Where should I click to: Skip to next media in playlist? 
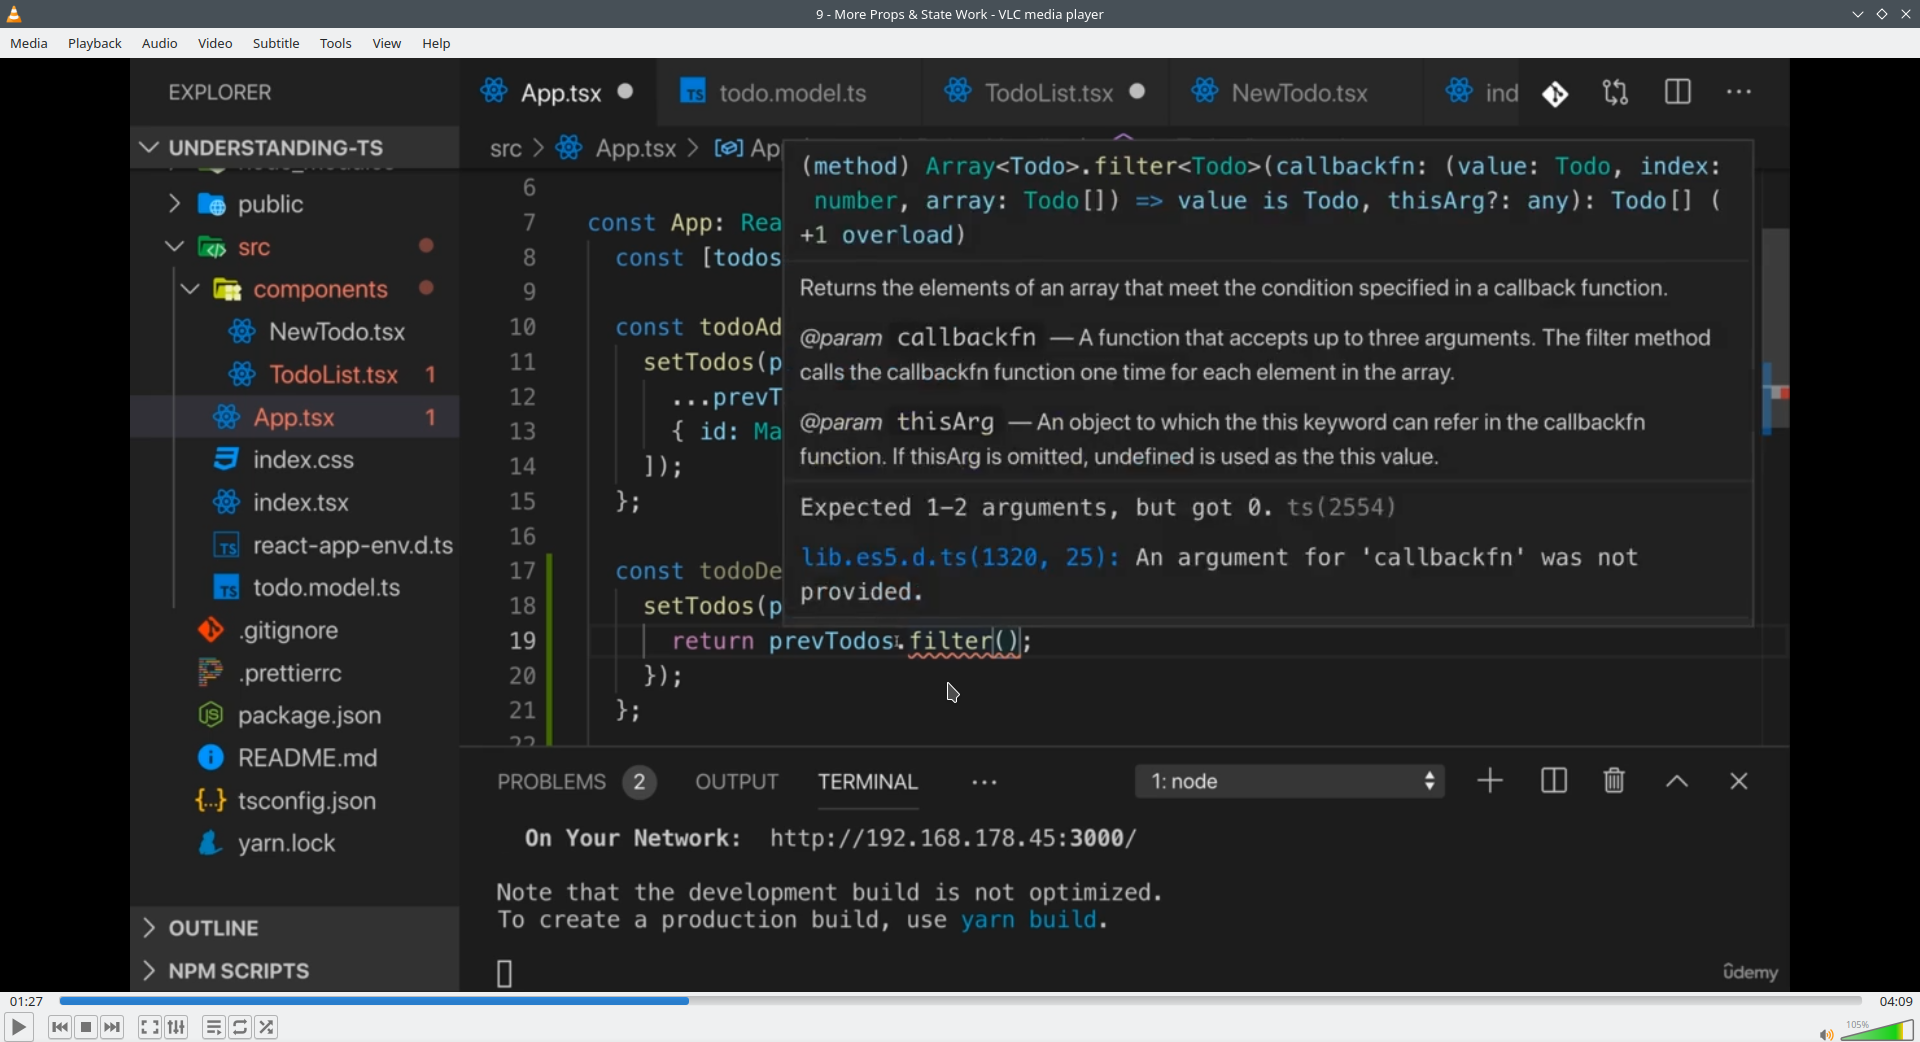[x=113, y=1027]
